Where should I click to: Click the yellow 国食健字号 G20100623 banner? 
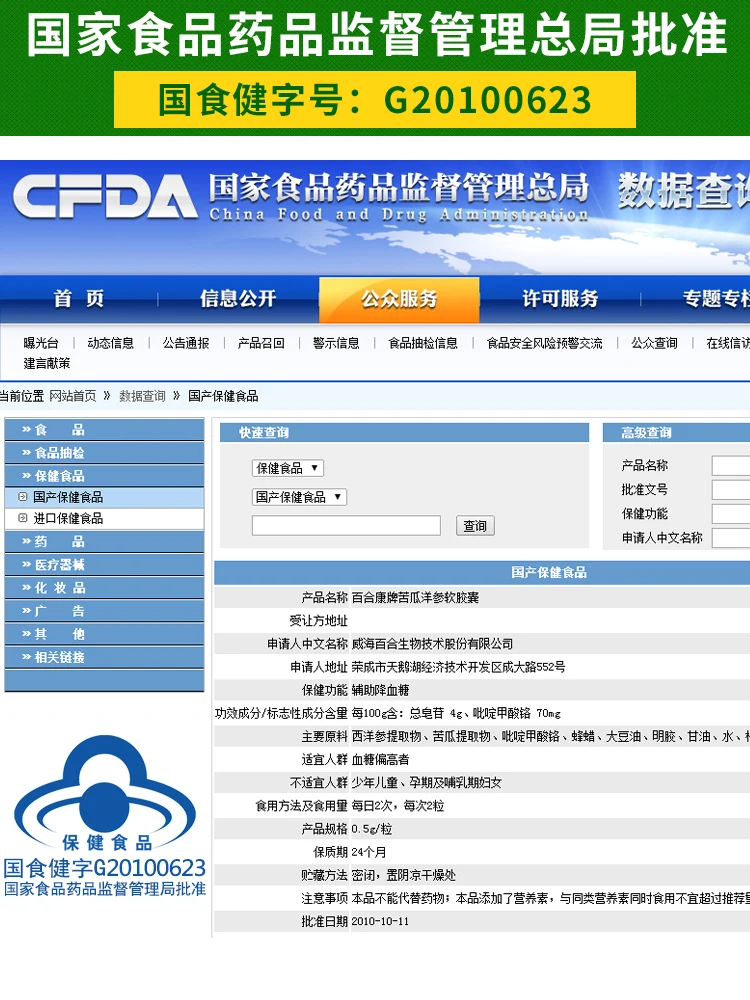[375, 99]
